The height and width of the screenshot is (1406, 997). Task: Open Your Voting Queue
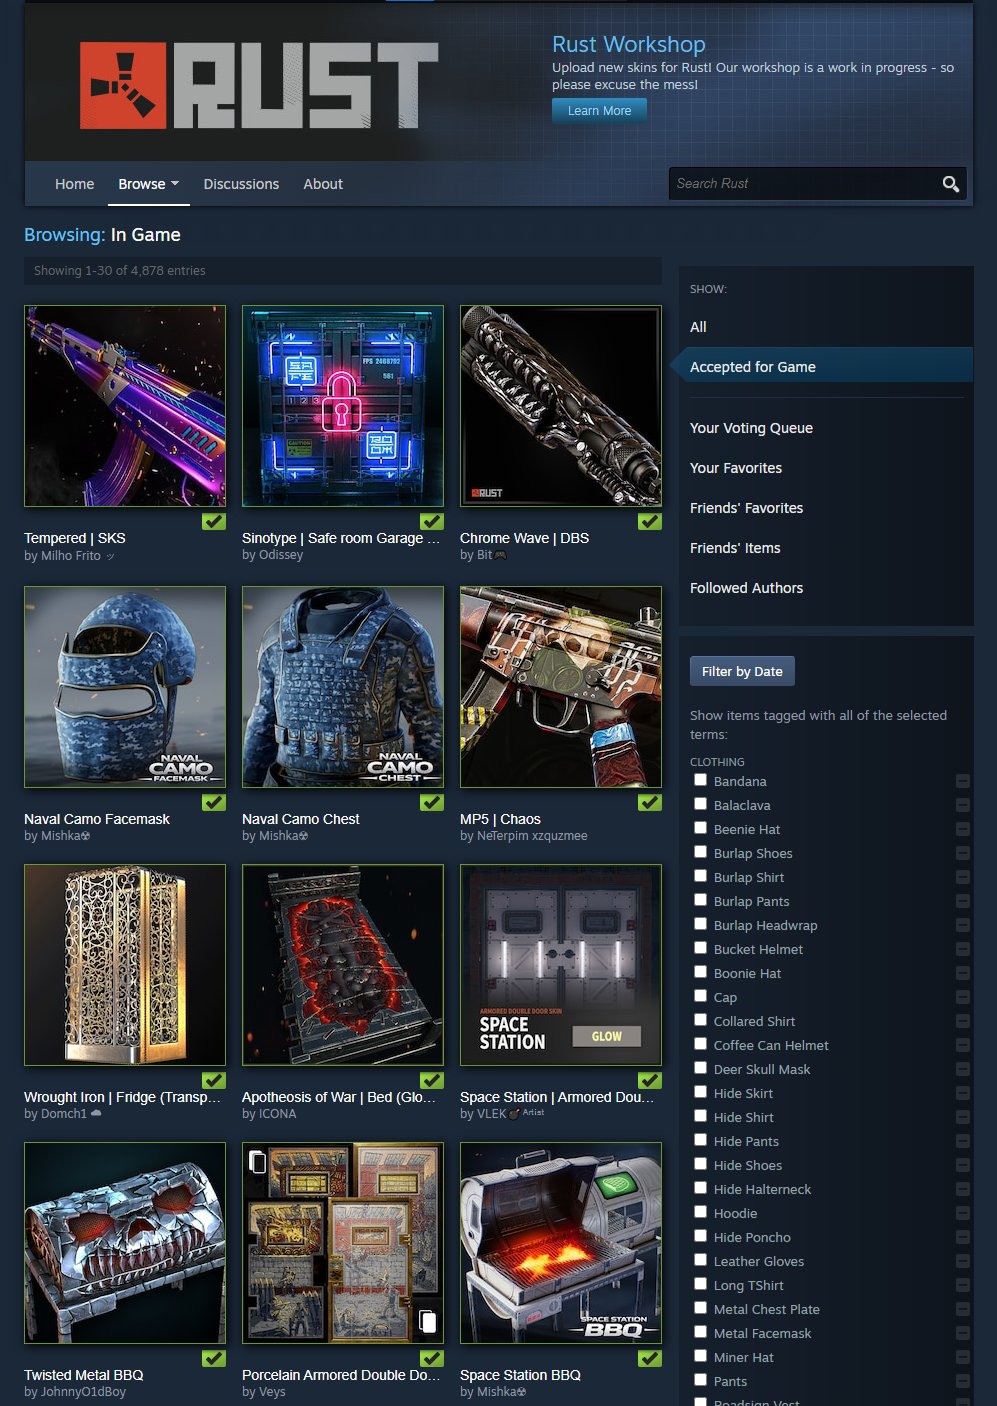(x=751, y=428)
